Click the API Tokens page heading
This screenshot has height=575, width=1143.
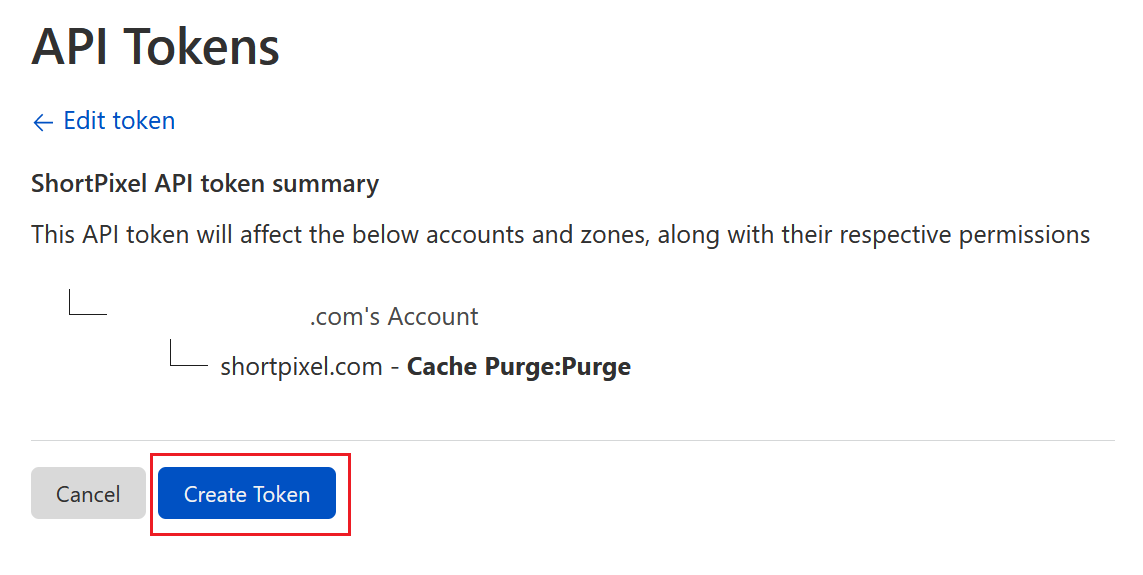(155, 47)
